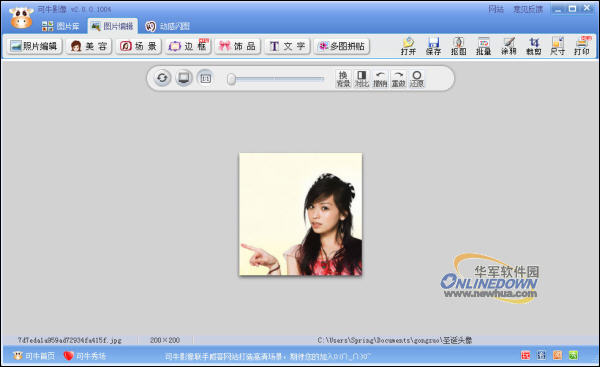Save the picture using 保存 icon

click(x=434, y=46)
